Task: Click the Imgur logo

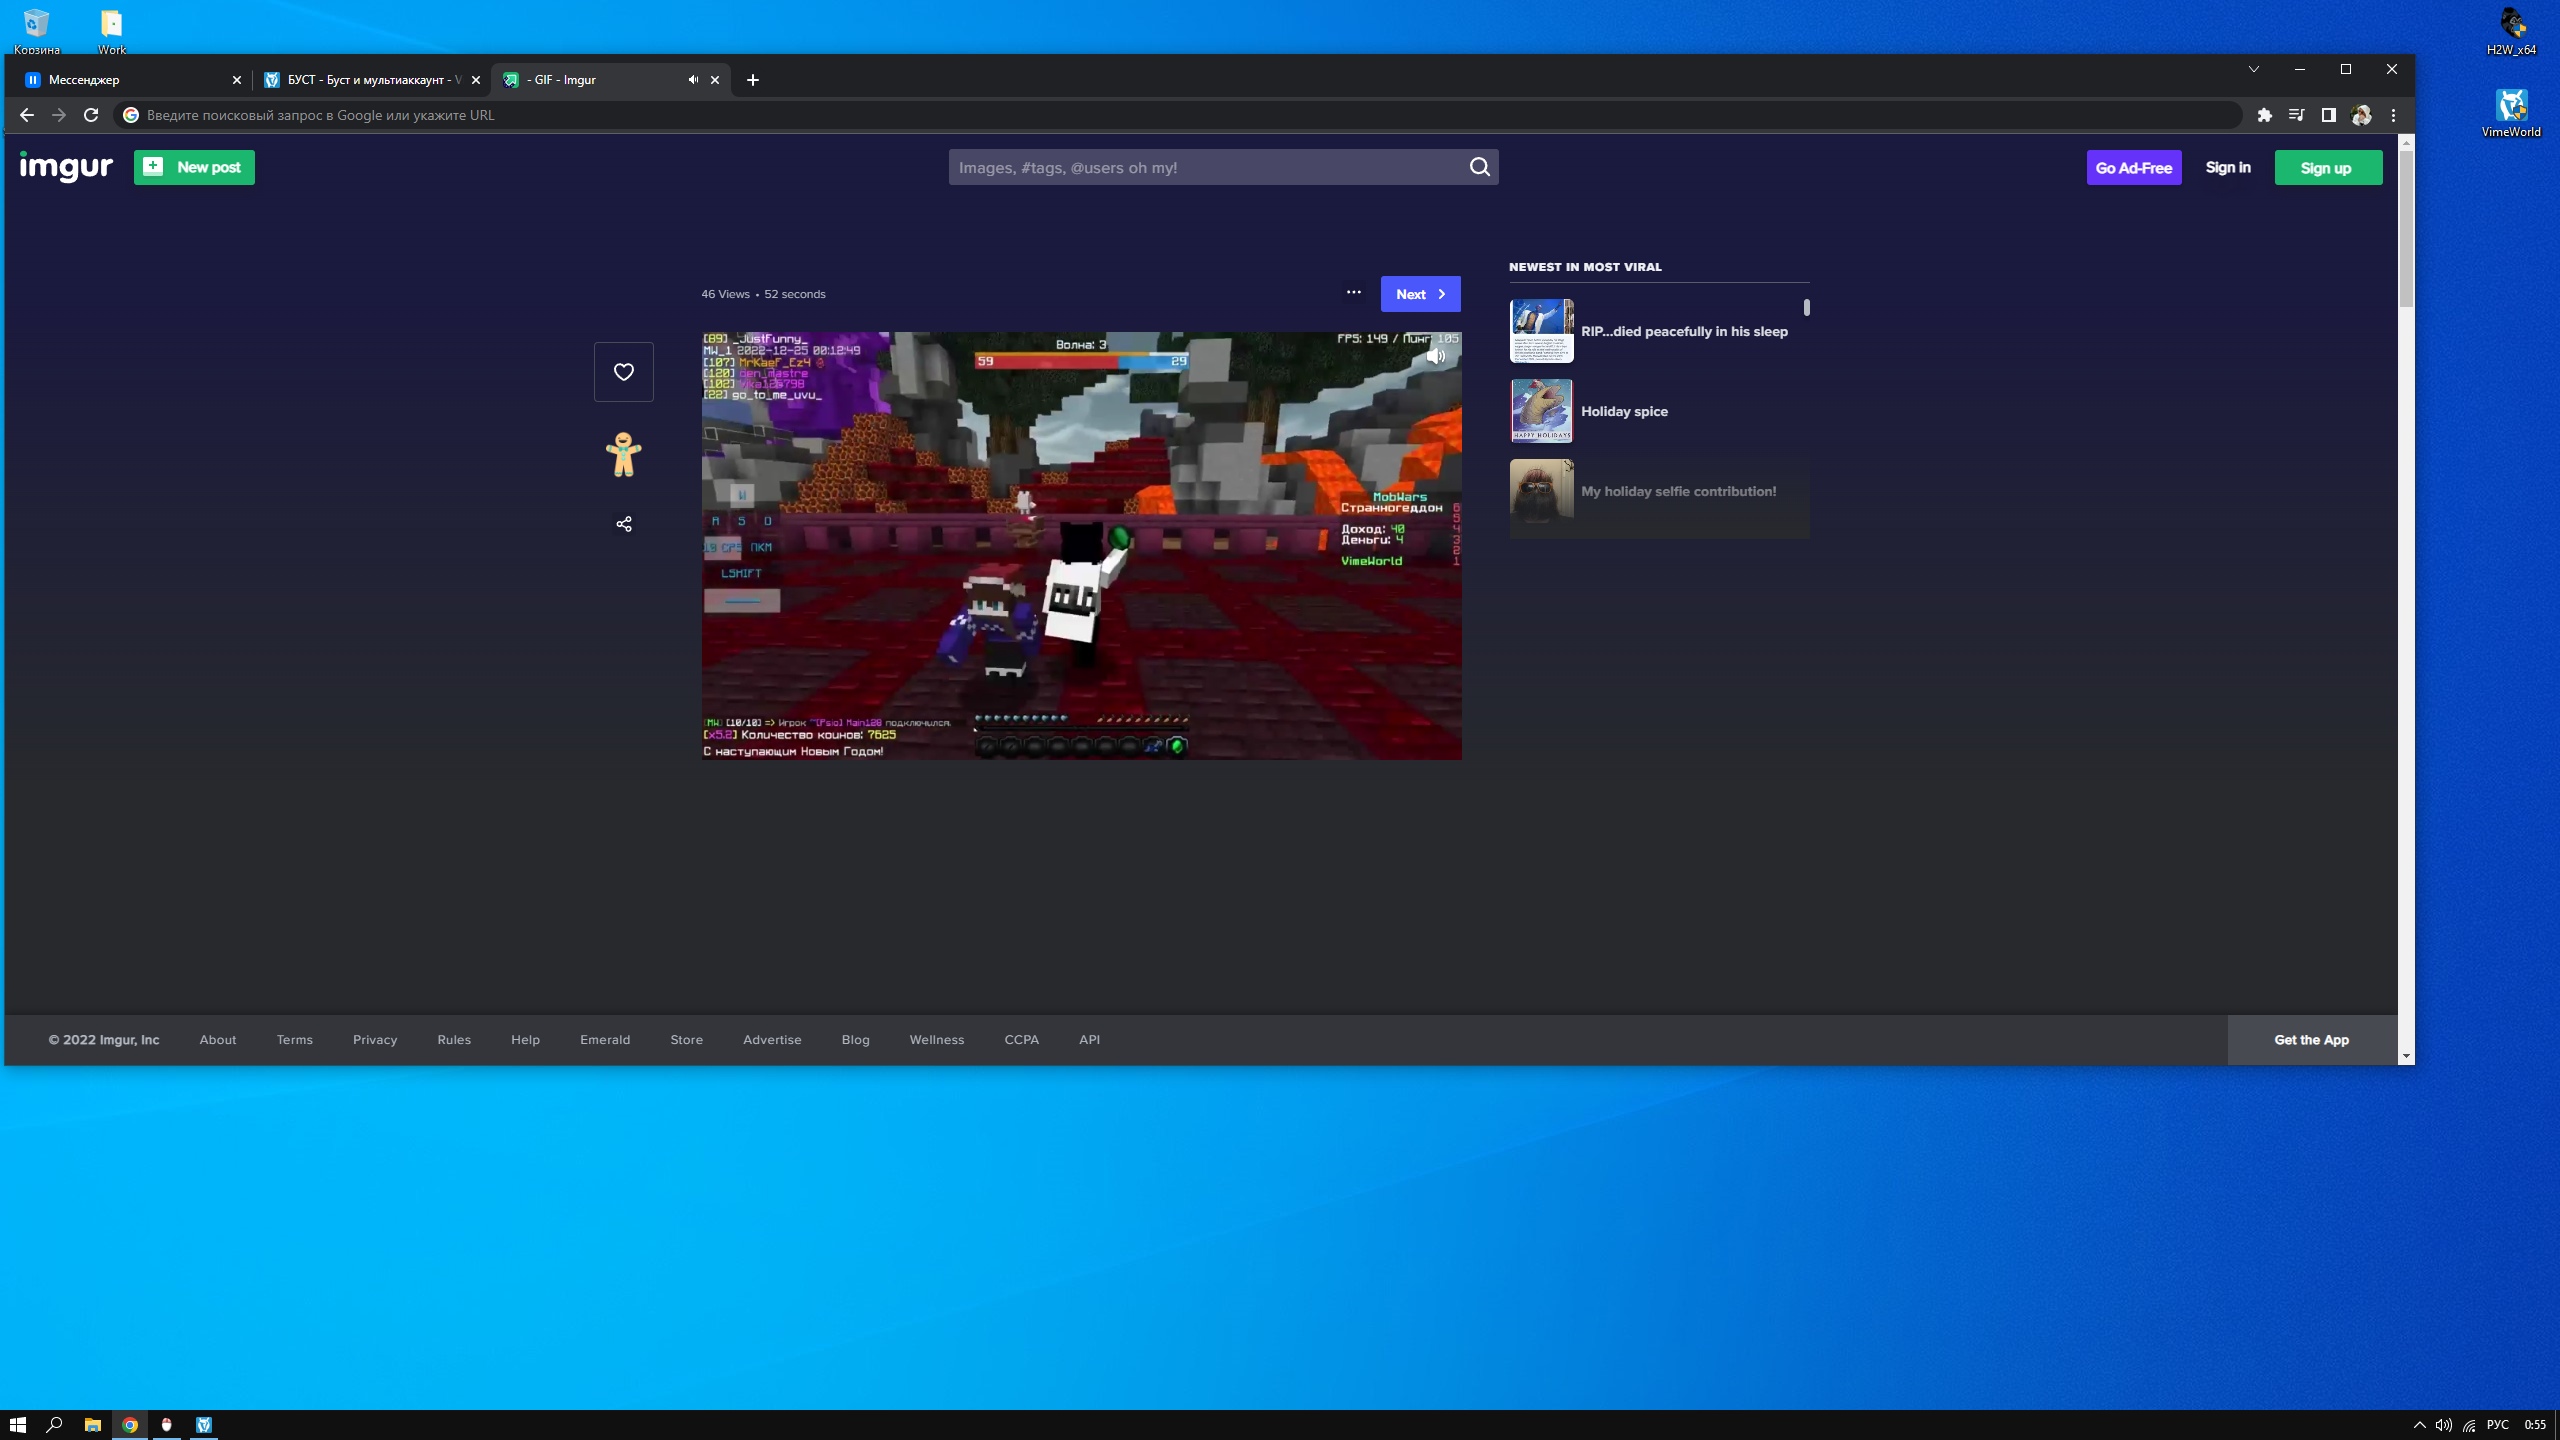Action: click(x=66, y=167)
